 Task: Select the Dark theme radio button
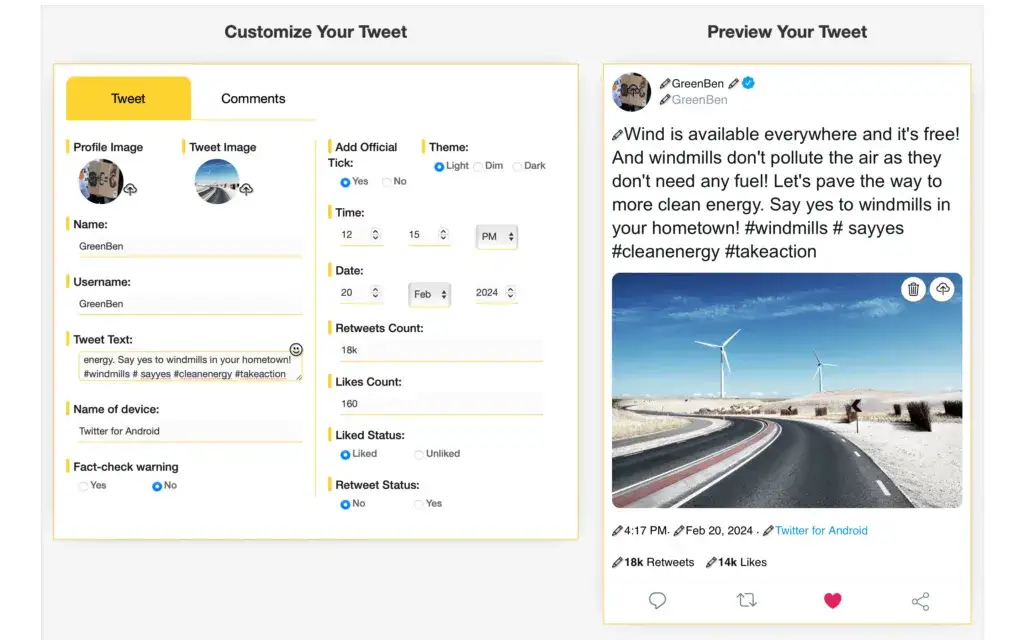[x=517, y=166]
